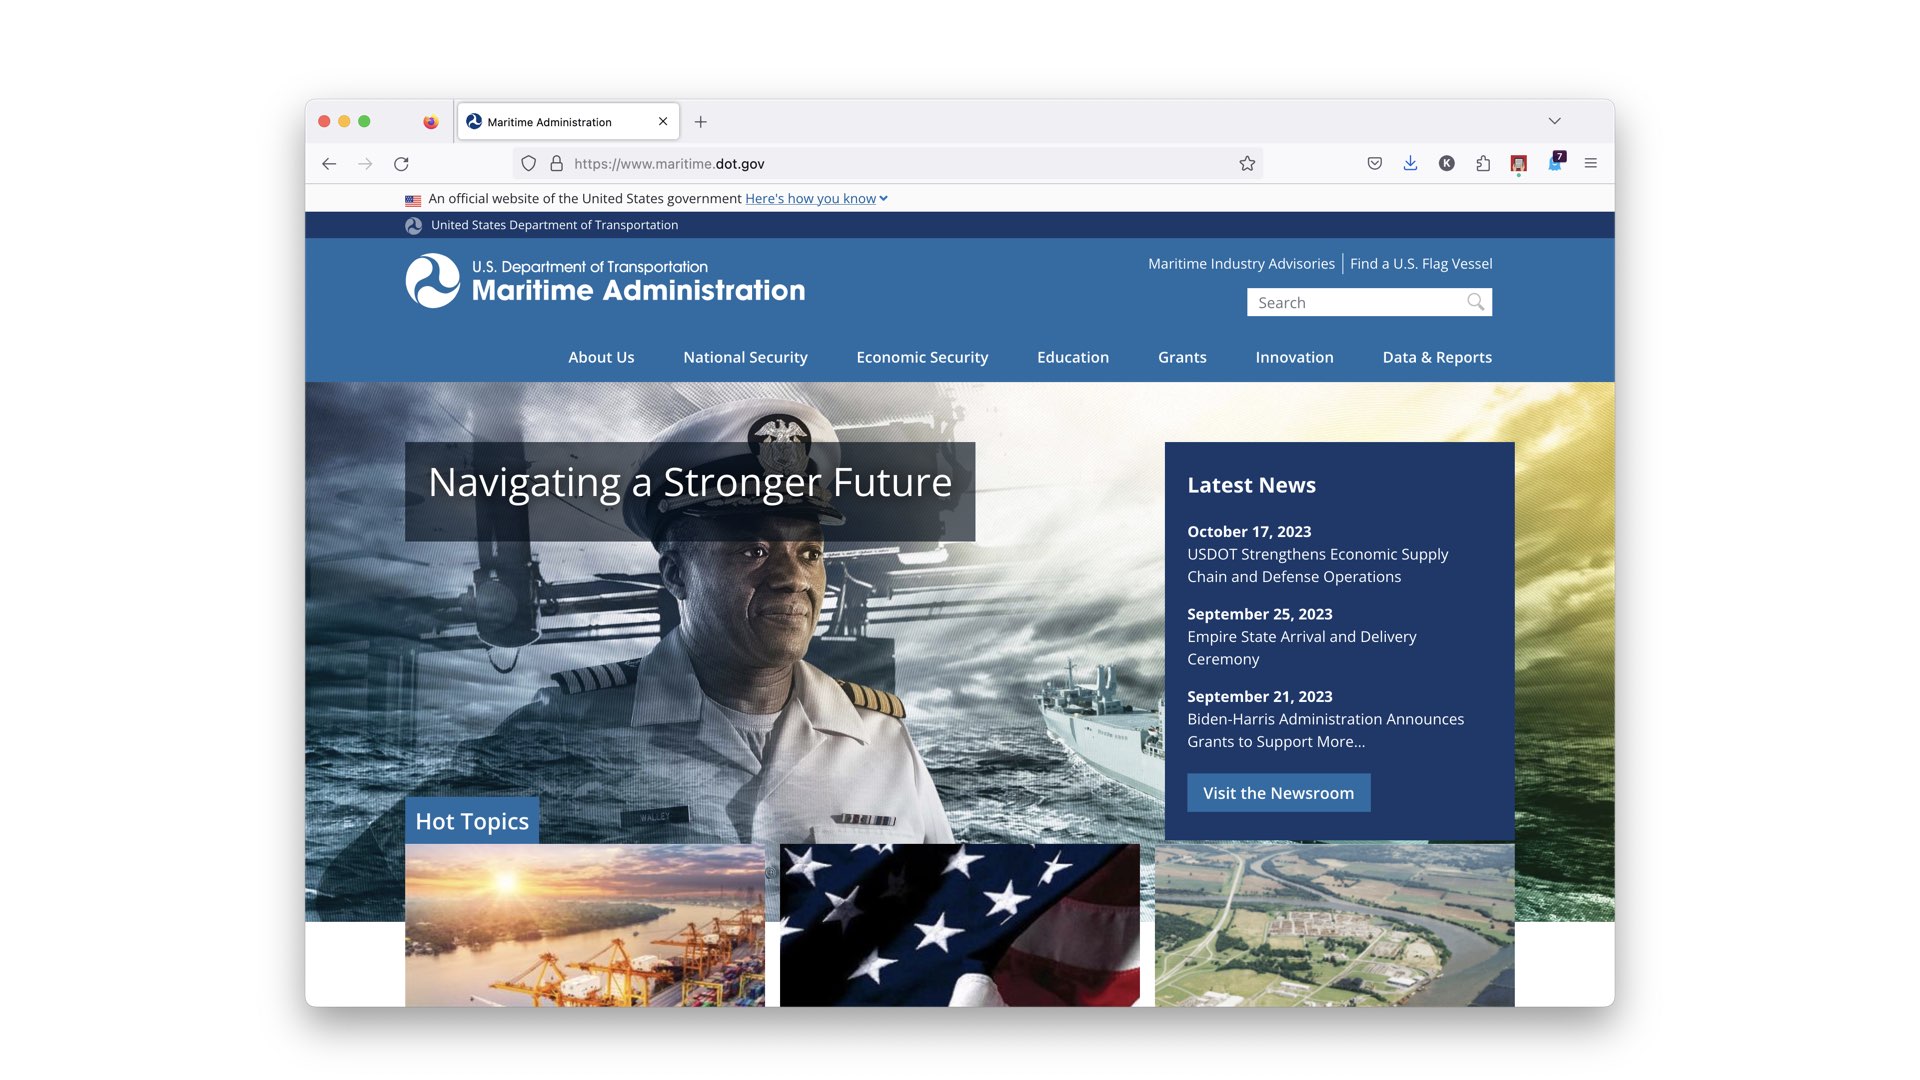Open the Innovation menu
This screenshot has width=1920, height=1080.
[x=1294, y=357]
